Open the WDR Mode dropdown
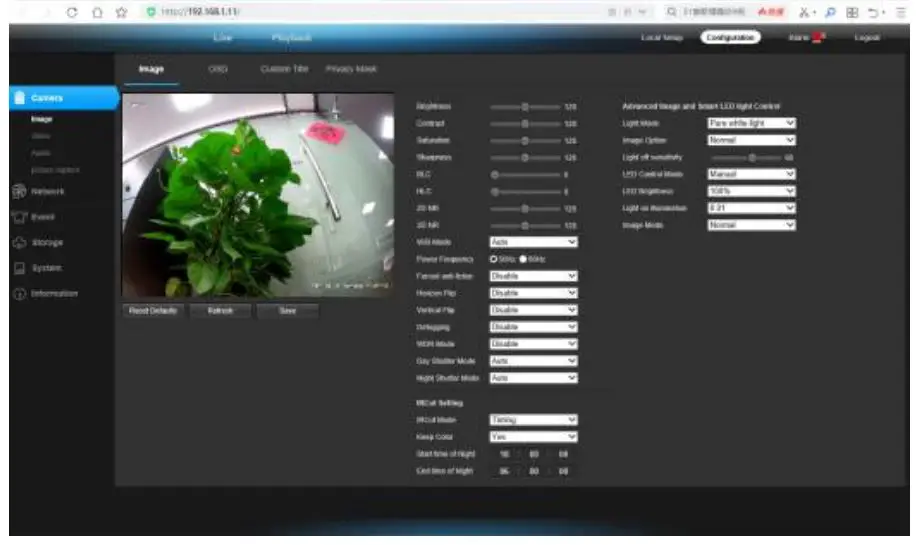 coord(533,344)
